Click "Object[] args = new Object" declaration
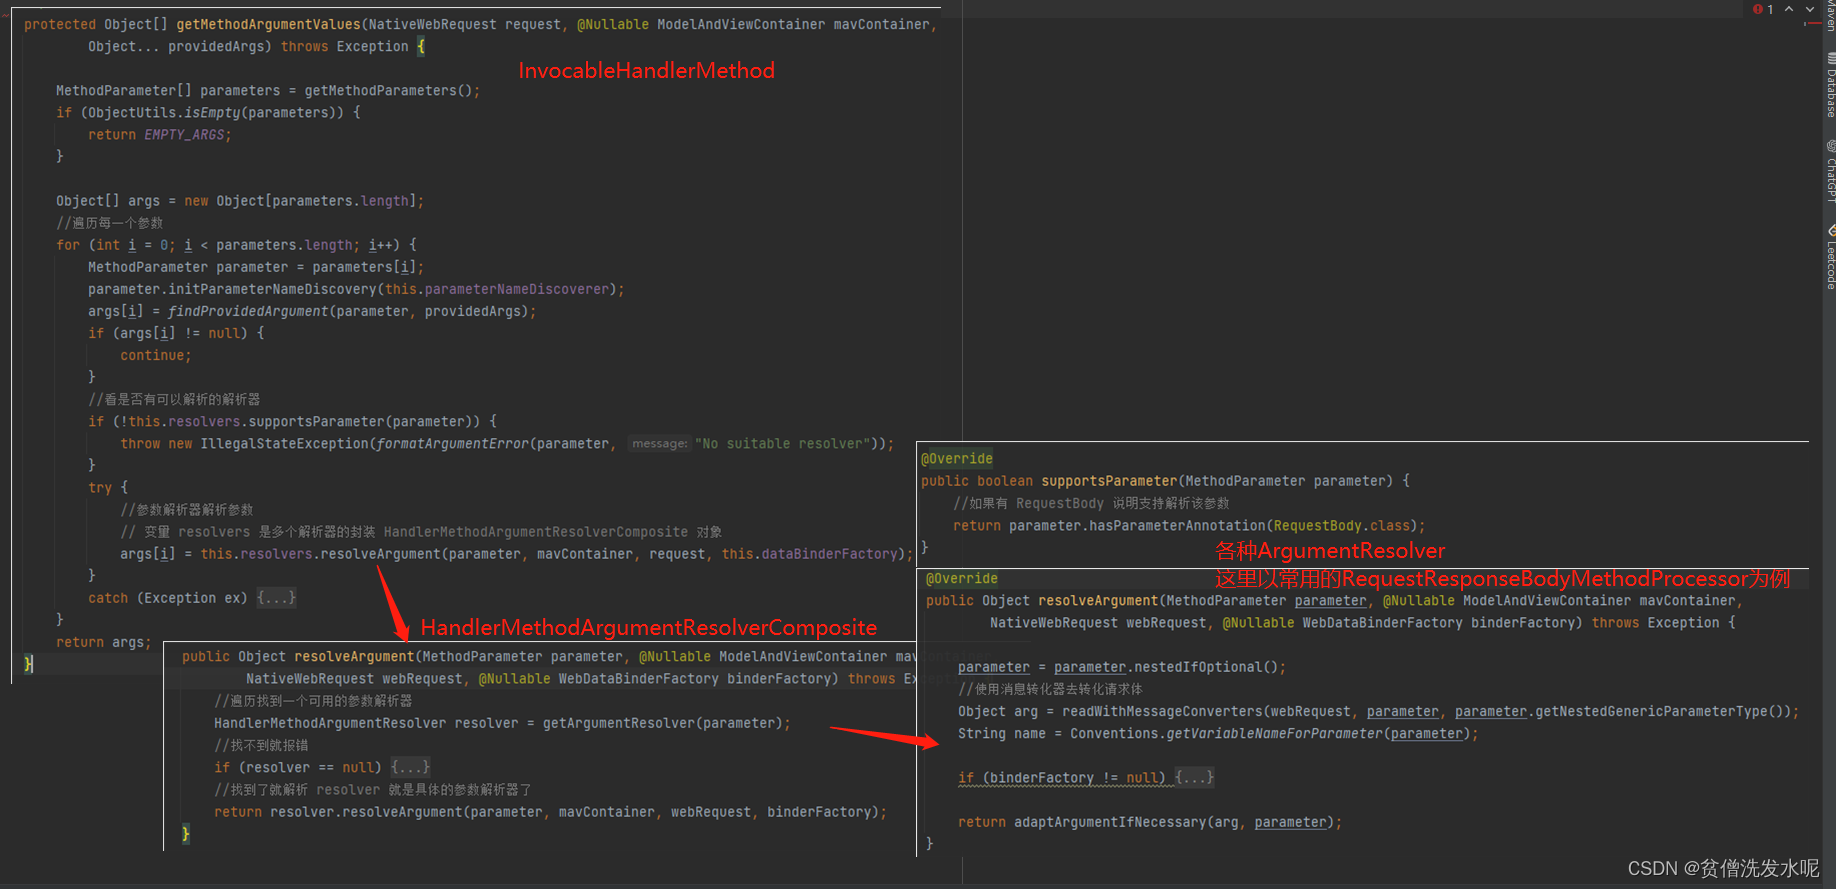Viewport: 1836px width, 889px height. (x=160, y=201)
